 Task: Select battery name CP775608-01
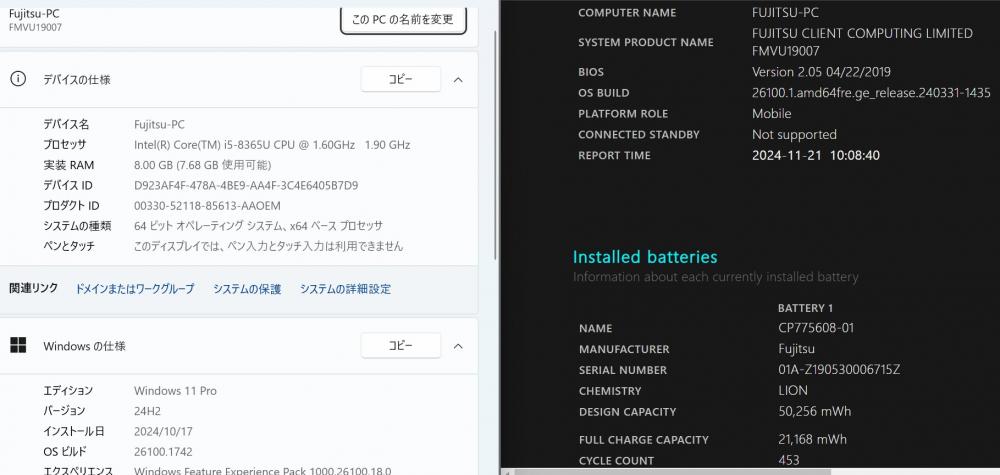click(x=816, y=328)
